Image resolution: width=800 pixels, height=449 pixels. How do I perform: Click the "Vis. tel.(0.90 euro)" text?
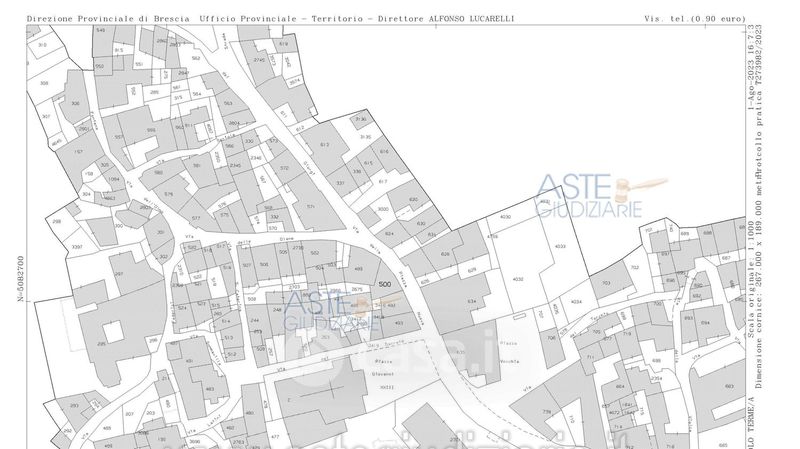(x=695, y=19)
